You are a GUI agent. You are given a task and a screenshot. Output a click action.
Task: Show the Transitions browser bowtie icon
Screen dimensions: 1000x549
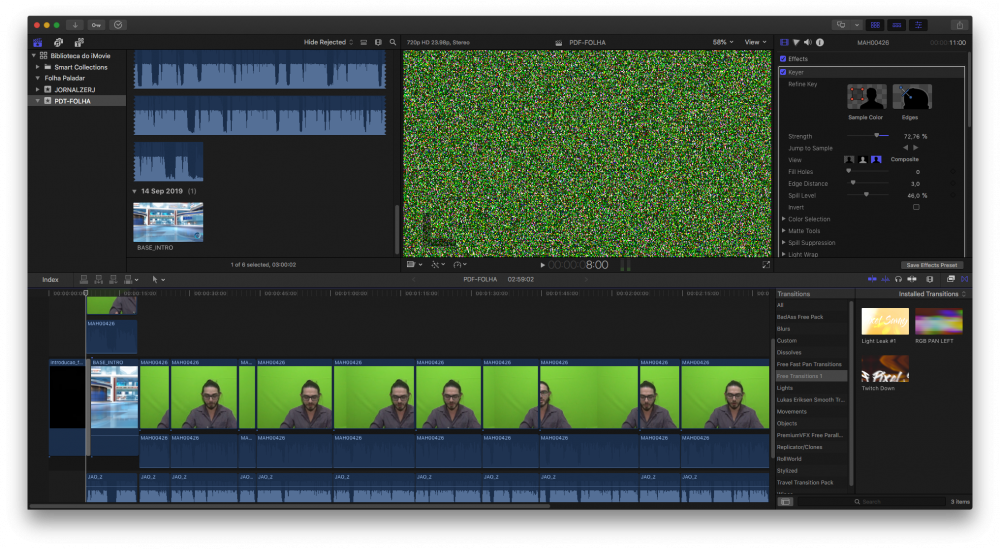964,279
